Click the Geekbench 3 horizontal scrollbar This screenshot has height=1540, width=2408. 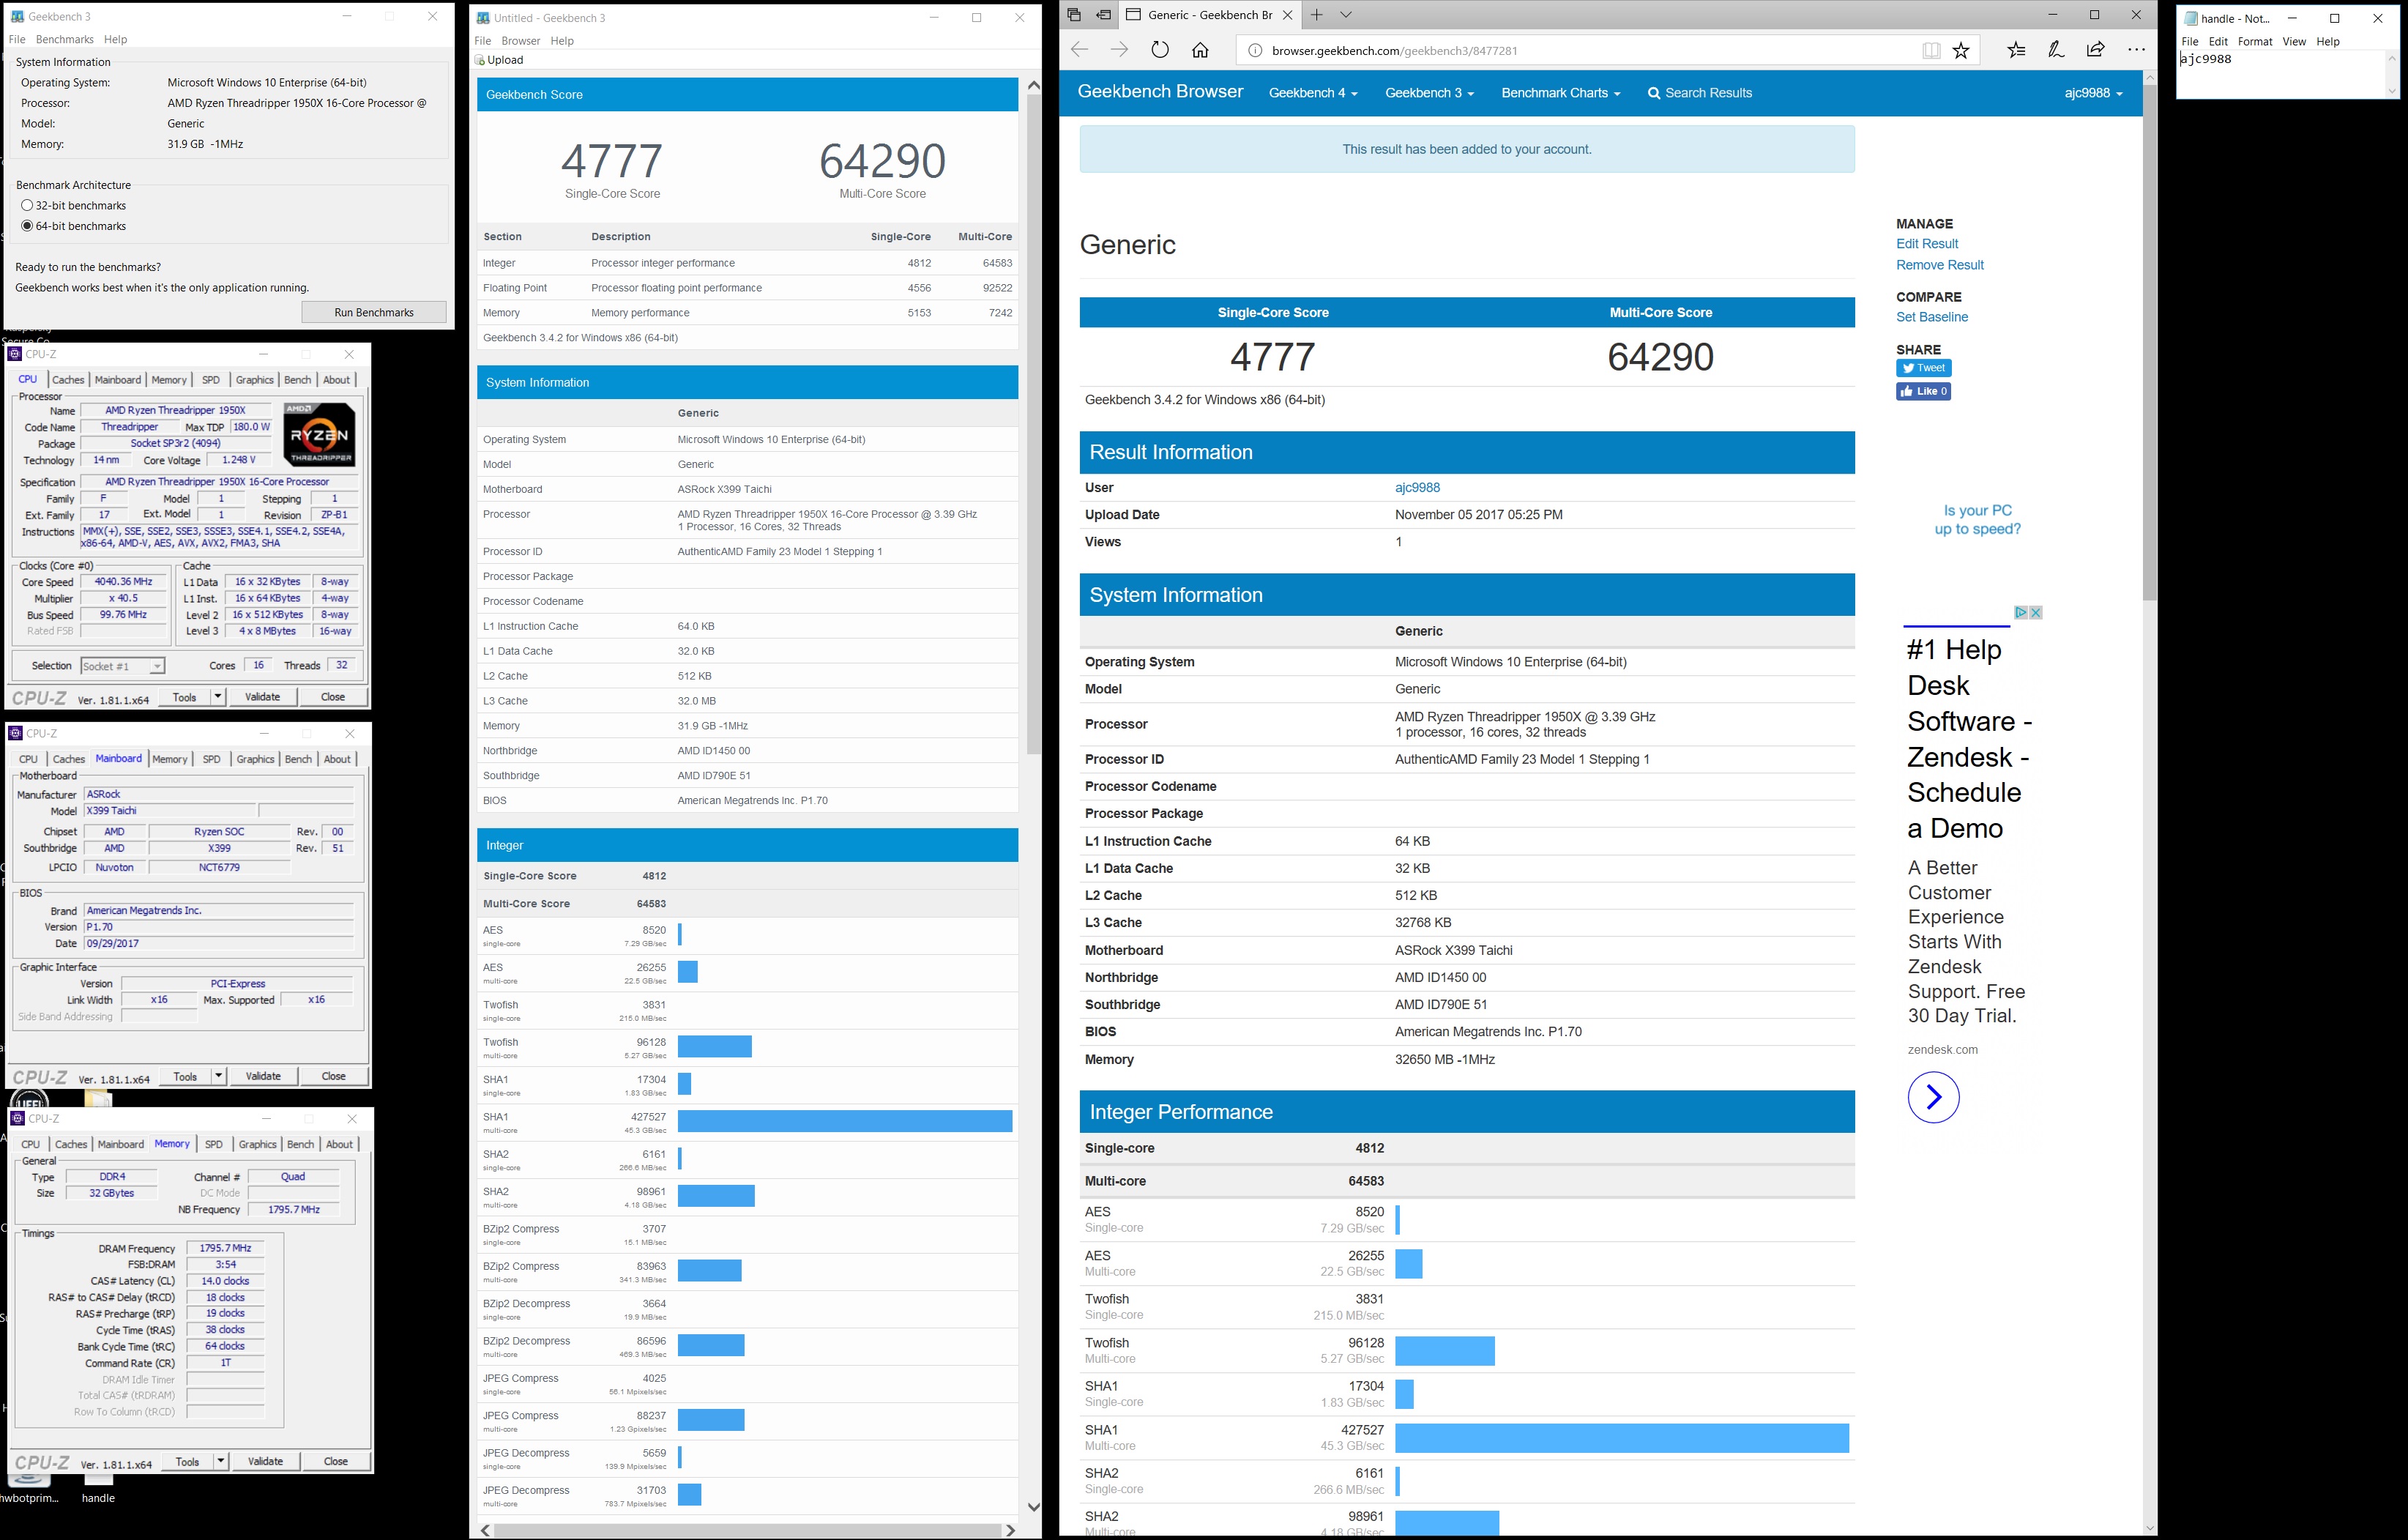747,1530
